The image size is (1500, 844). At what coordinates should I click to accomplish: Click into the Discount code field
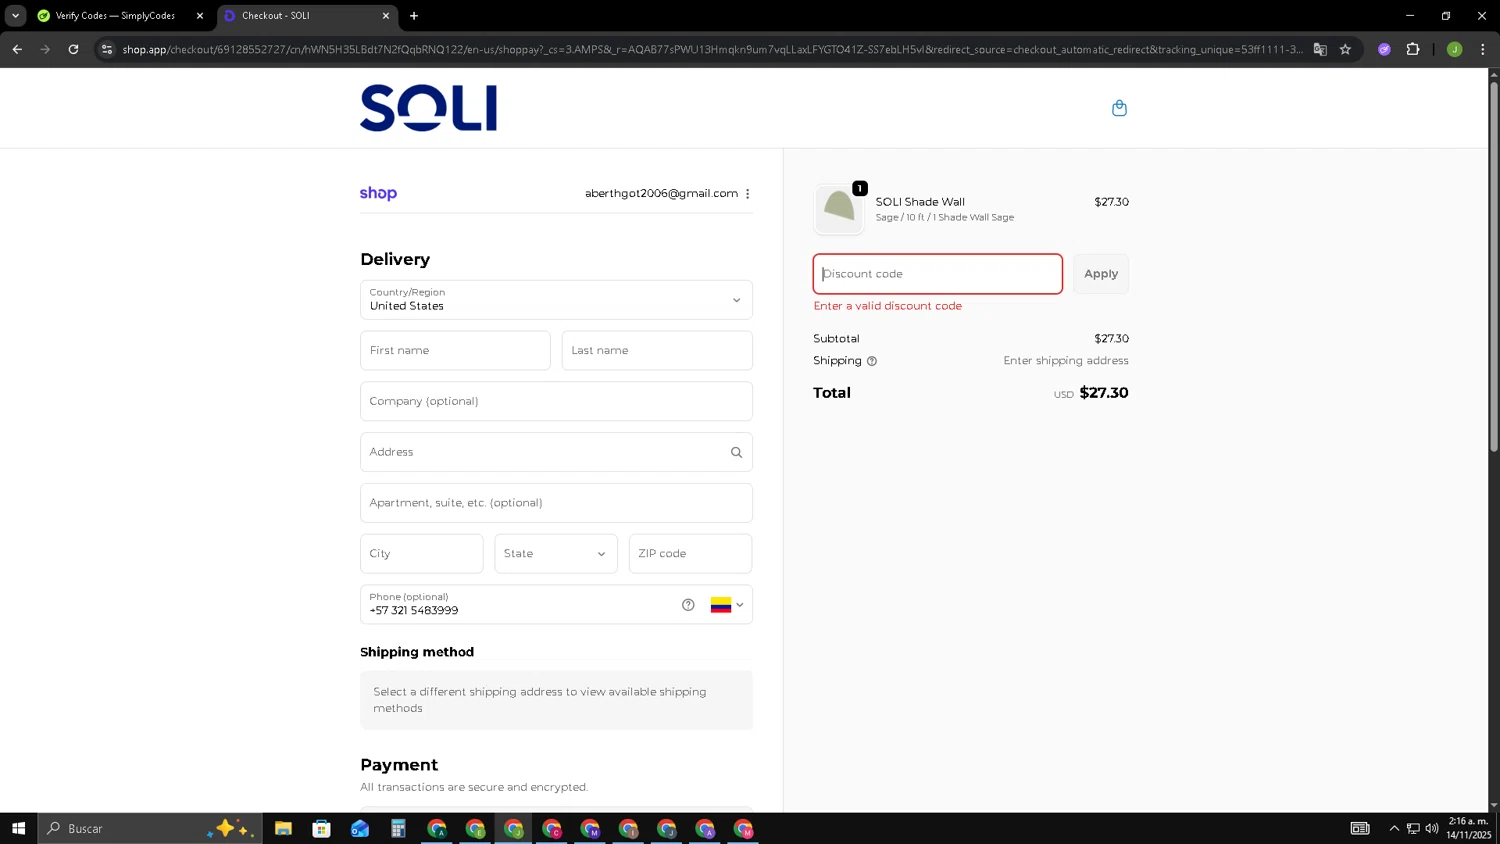click(938, 274)
